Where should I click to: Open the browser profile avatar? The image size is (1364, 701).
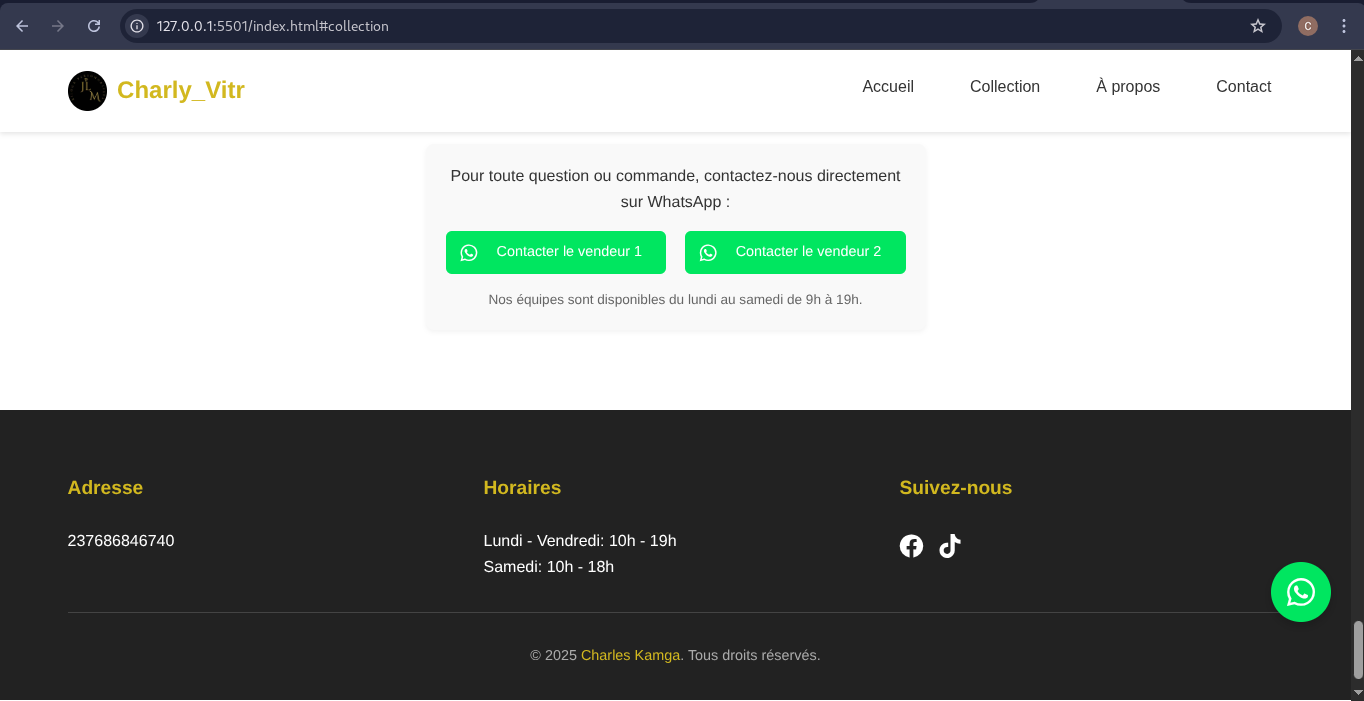click(1308, 26)
